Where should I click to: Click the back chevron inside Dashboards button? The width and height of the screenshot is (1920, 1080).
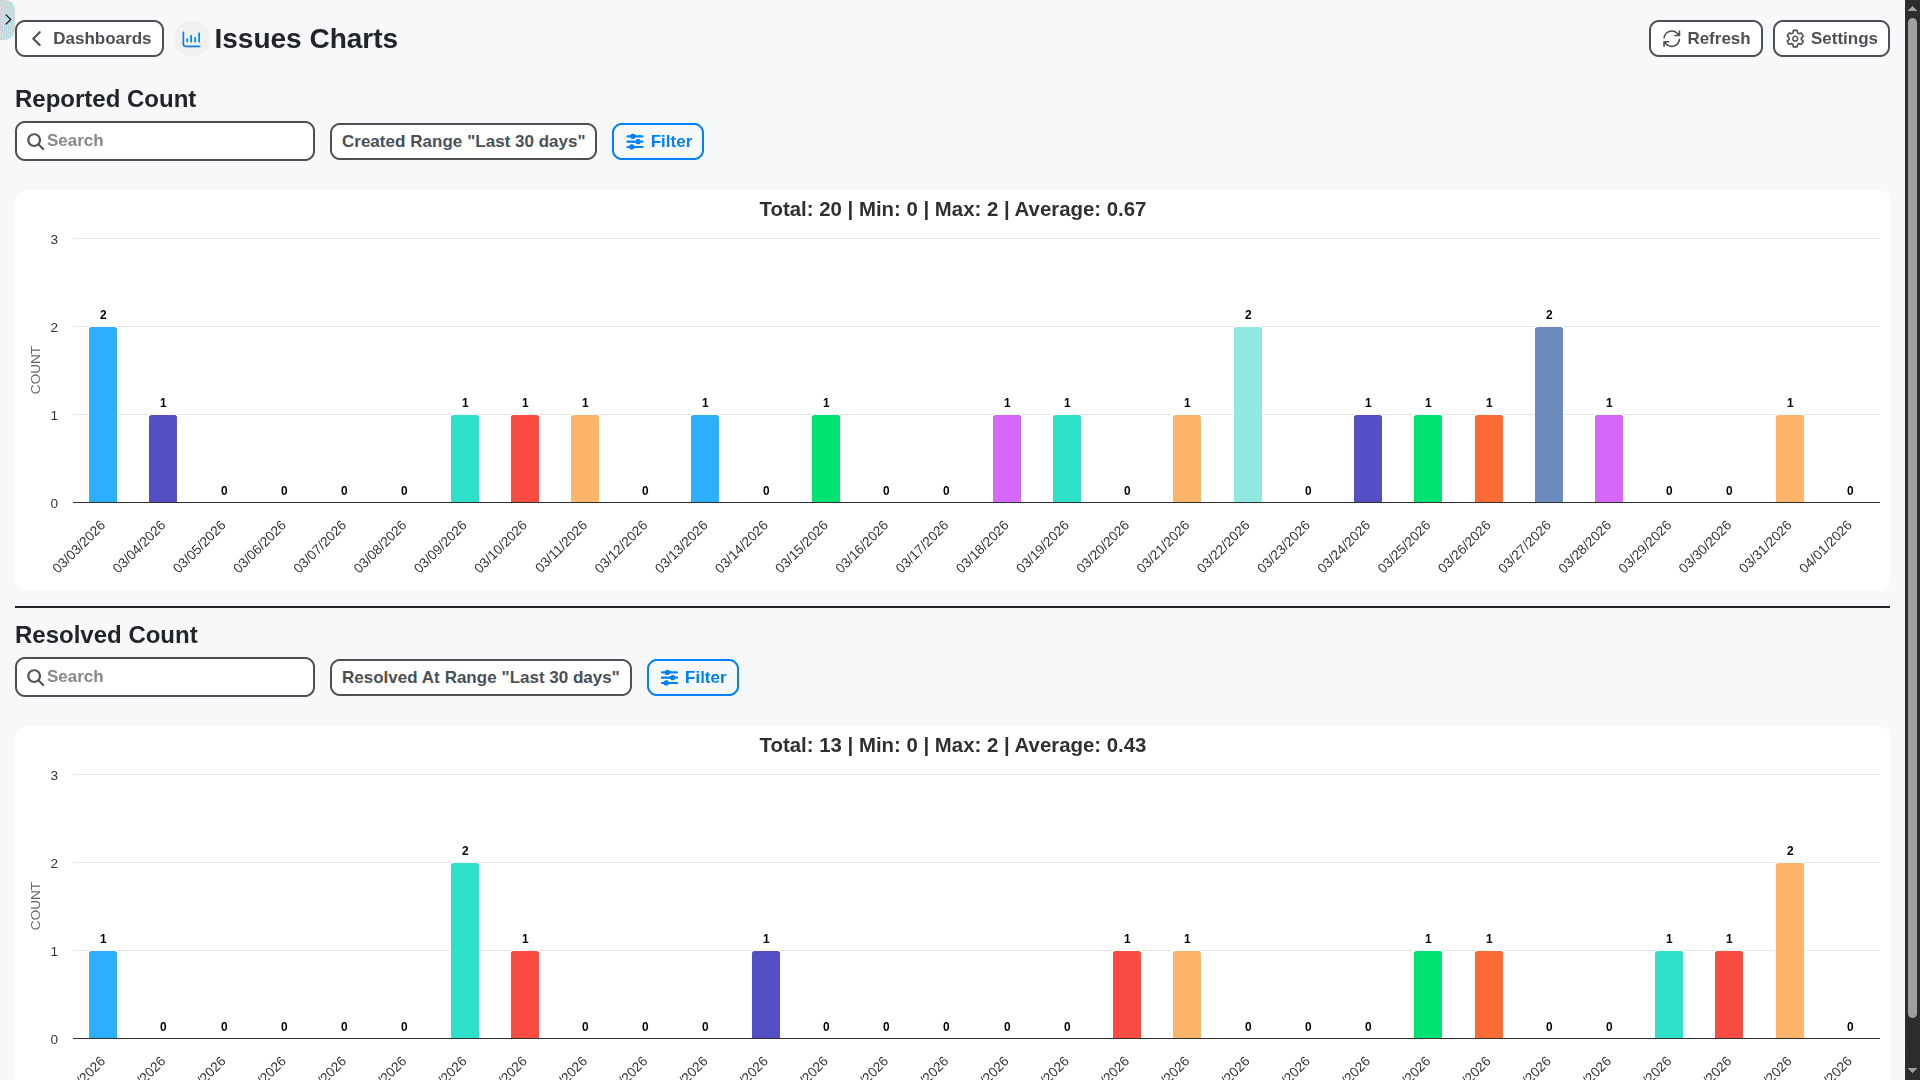pyautogui.click(x=36, y=38)
